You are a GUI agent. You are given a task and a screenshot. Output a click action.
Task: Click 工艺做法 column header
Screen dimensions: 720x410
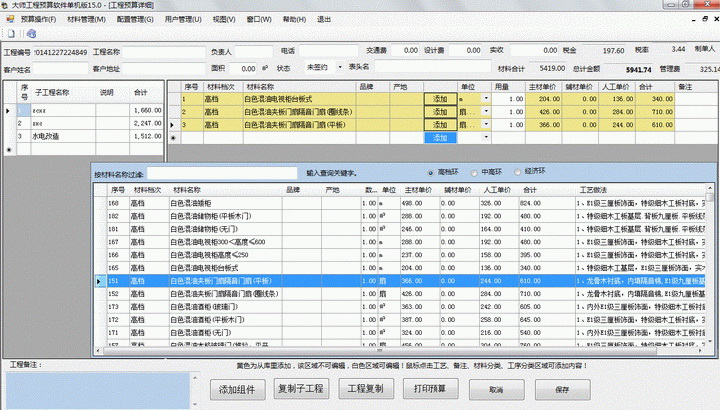point(593,190)
